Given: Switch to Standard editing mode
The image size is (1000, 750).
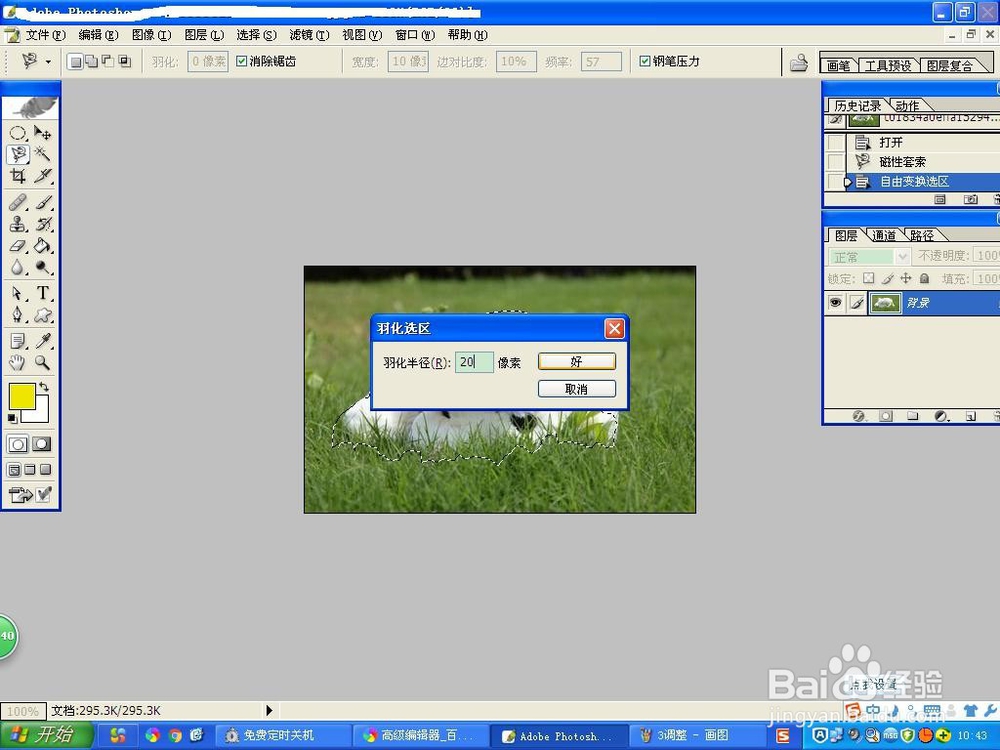Looking at the screenshot, I should tap(17, 444).
